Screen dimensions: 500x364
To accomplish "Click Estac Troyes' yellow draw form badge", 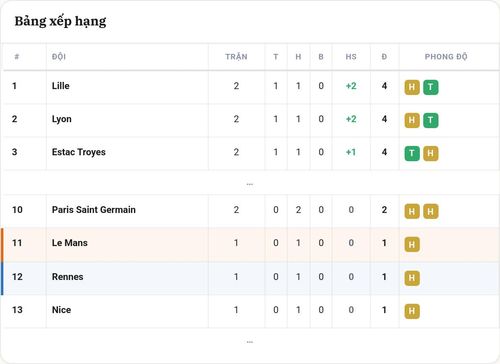I will point(431,153).
